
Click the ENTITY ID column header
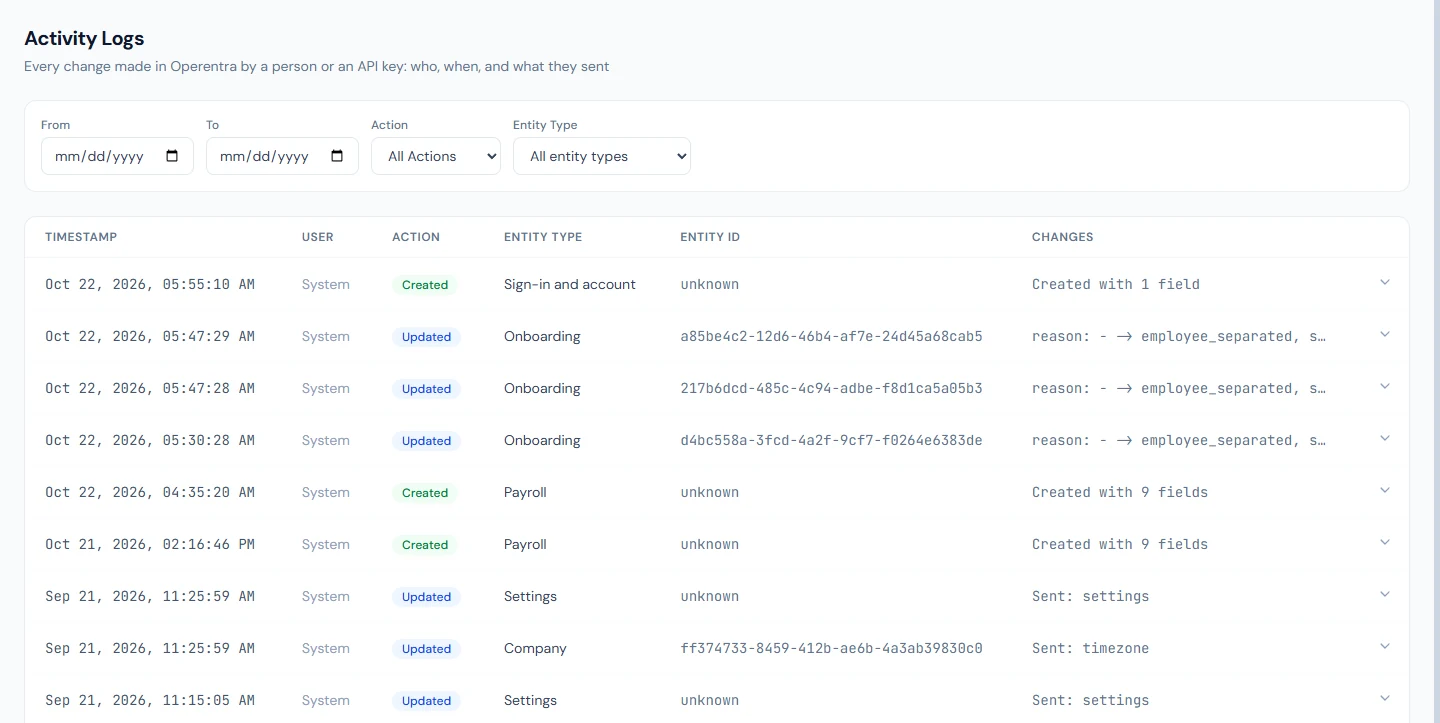pyautogui.click(x=710, y=237)
